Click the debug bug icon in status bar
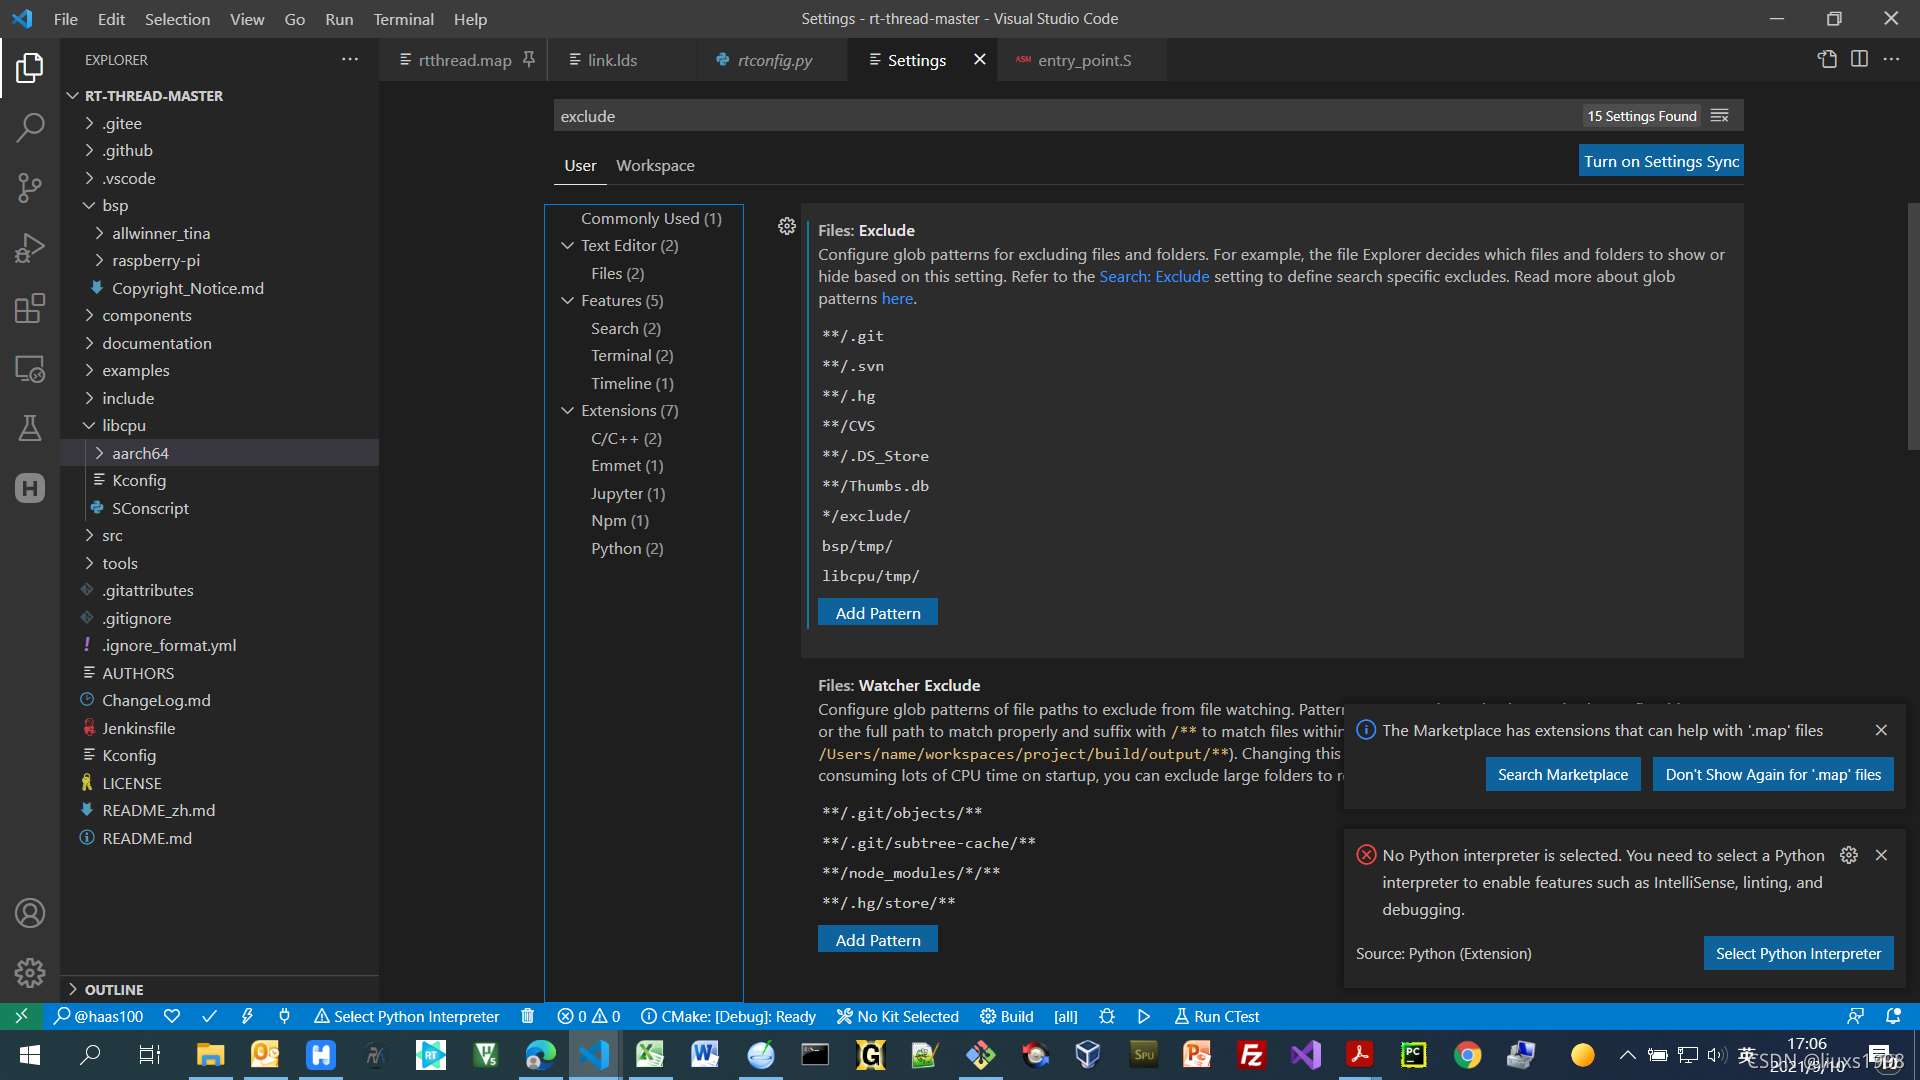Viewport: 1920px width, 1080px height. point(1107,1016)
